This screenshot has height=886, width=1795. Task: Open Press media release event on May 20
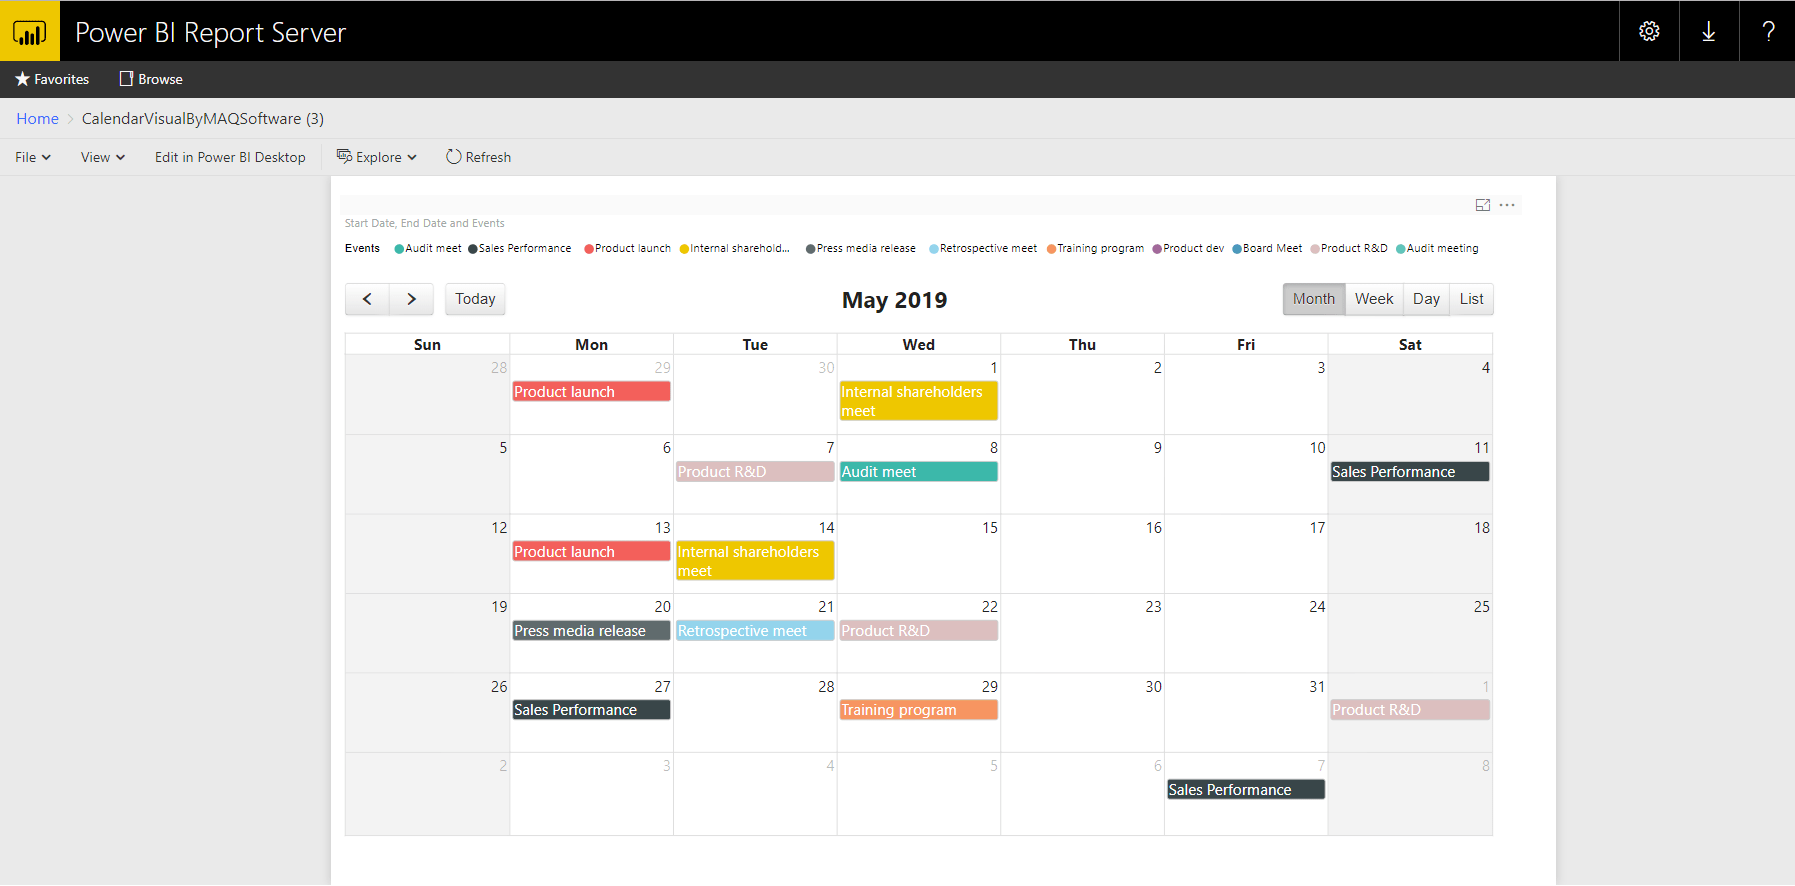click(591, 631)
